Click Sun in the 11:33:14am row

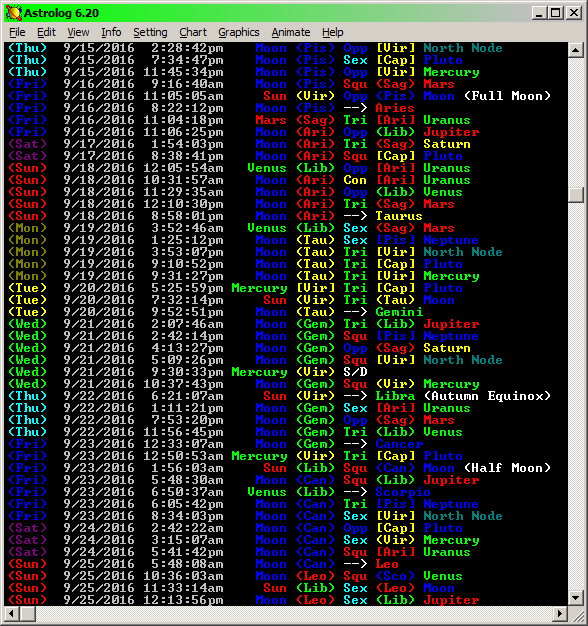click(x=275, y=588)
